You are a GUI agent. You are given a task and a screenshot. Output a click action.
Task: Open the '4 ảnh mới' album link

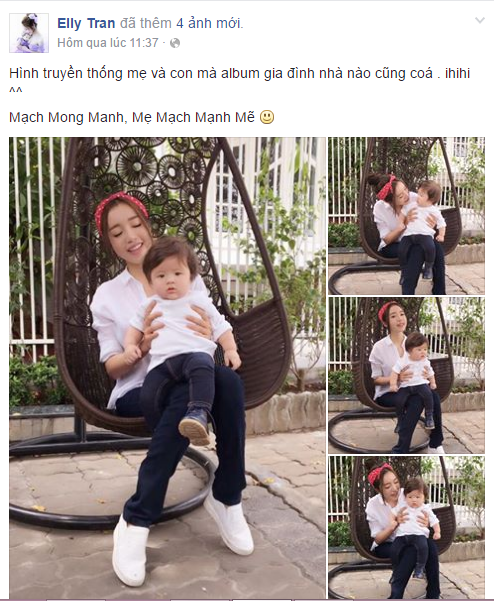pyautogui.click(x=209, y=23)
